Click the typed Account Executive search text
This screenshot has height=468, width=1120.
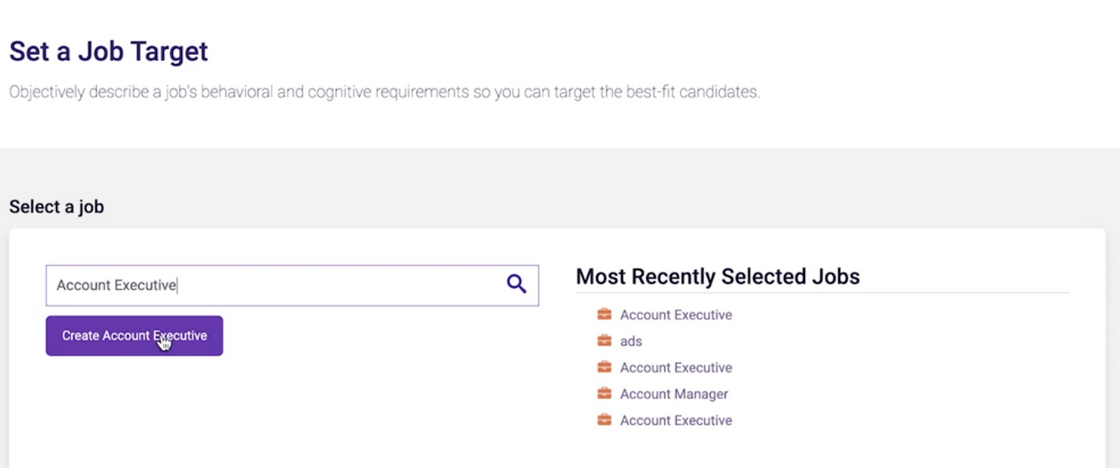tap(116, 285)
